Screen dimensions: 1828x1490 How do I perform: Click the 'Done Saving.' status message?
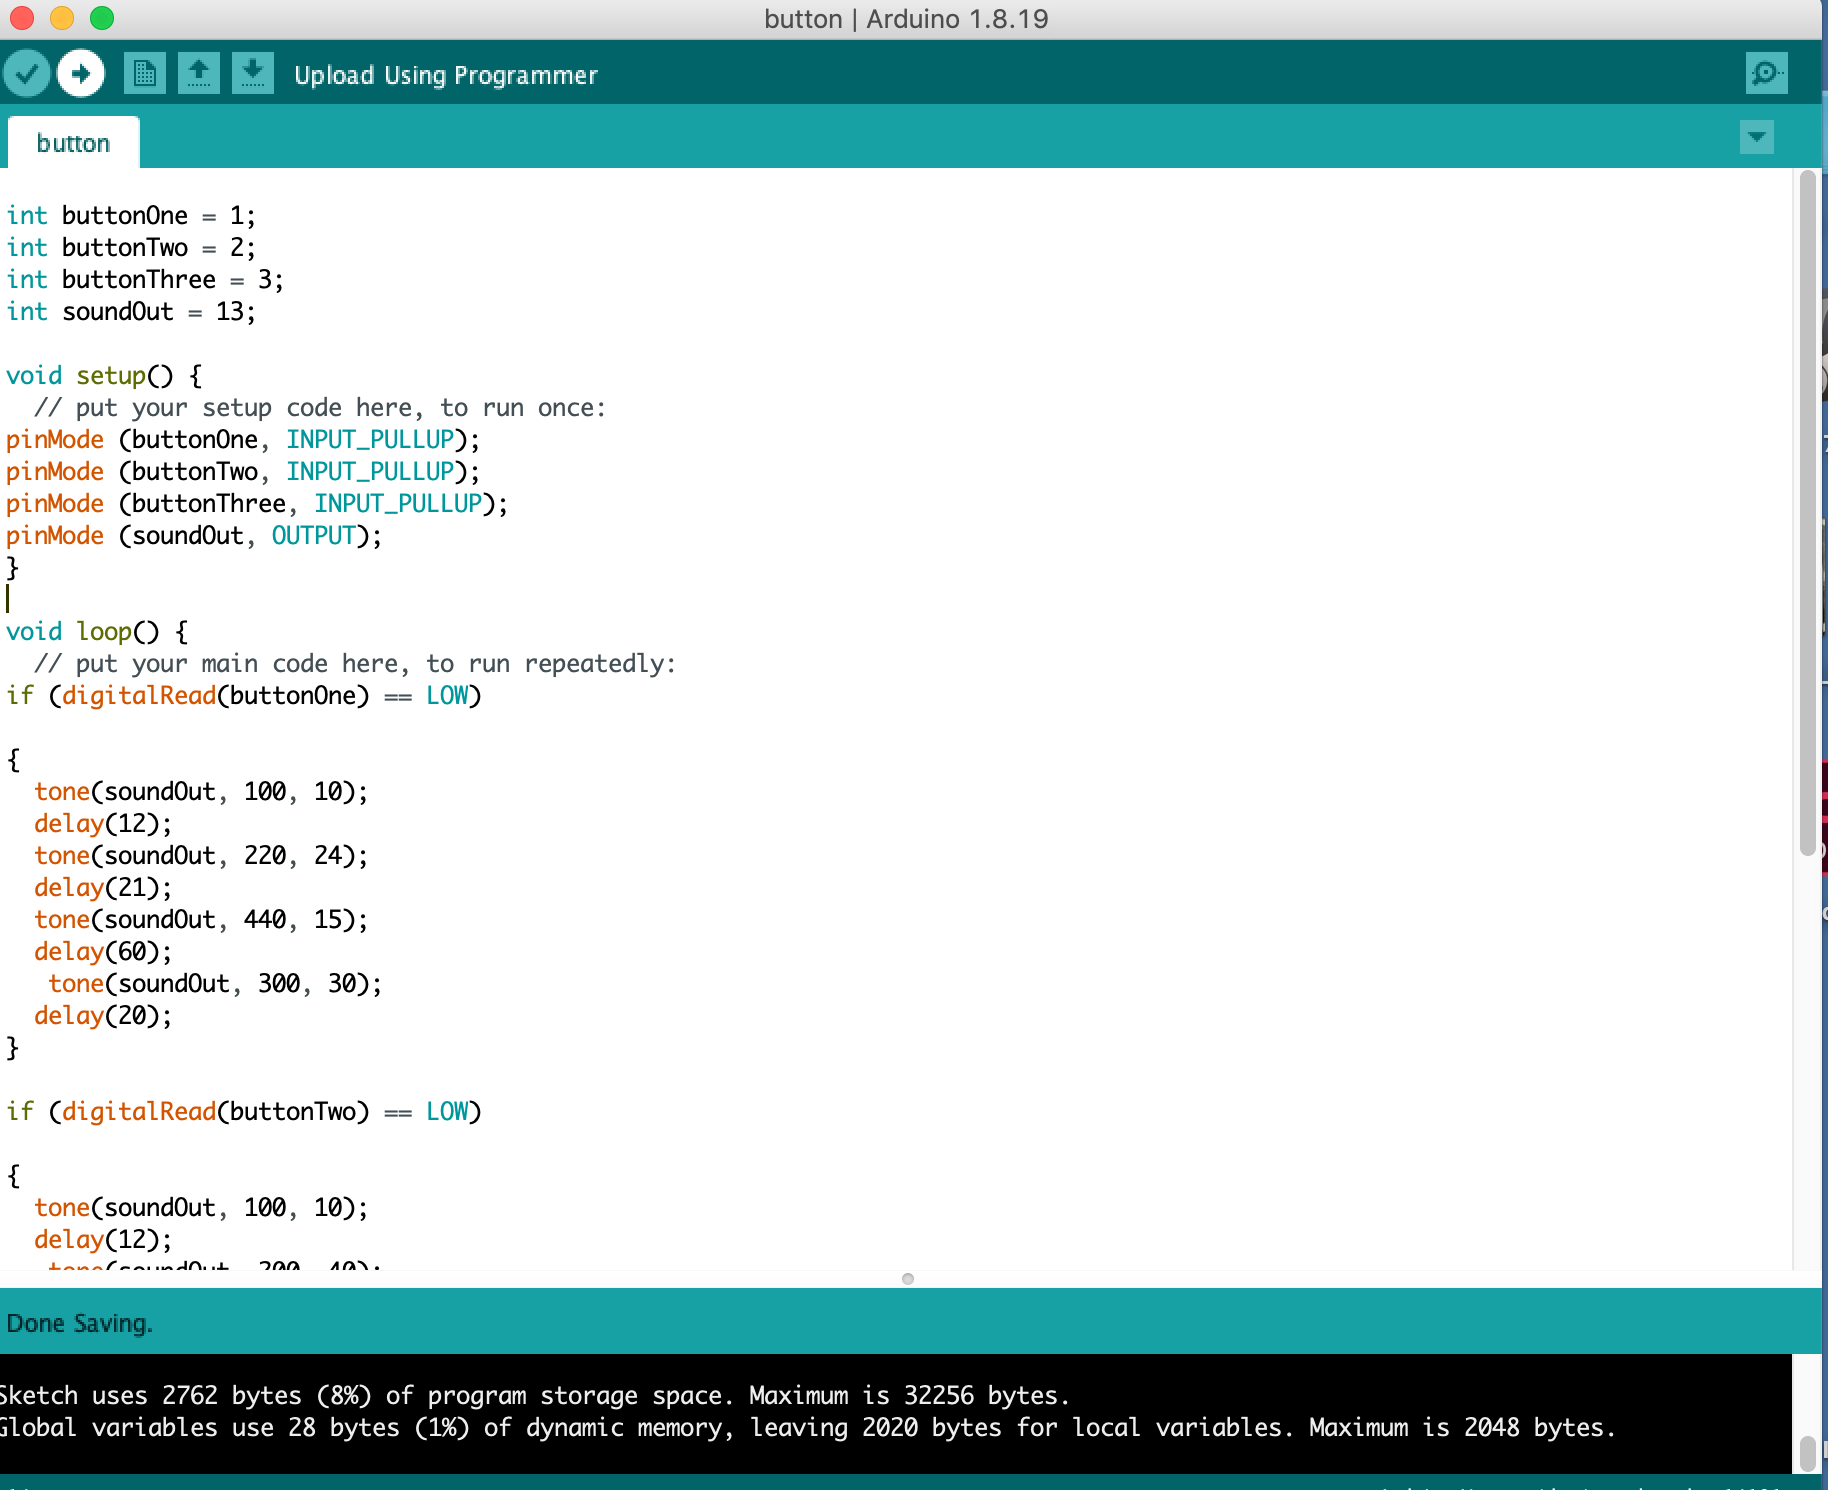pos(80,1323)
